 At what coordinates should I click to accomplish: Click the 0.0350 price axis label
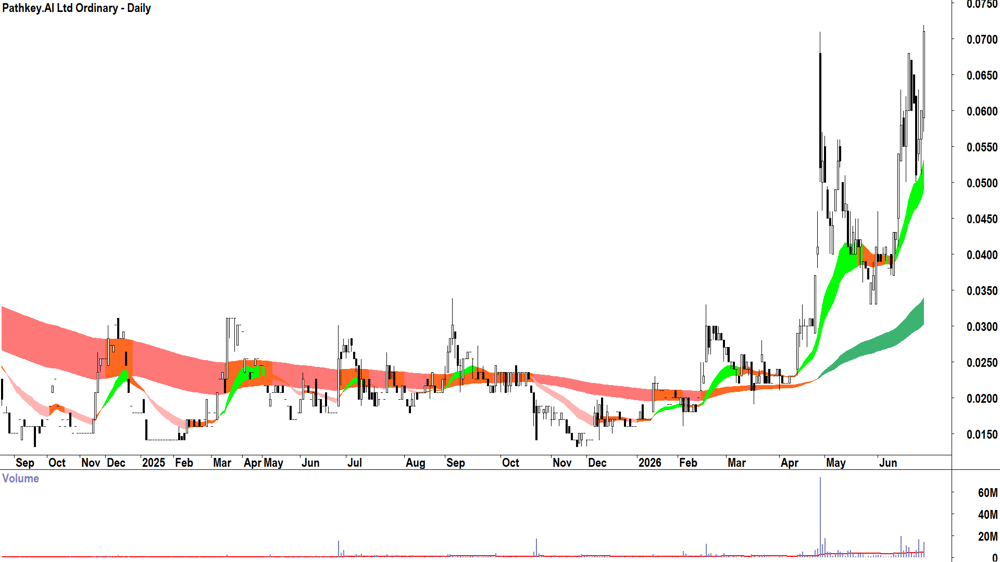coord(982,291)
